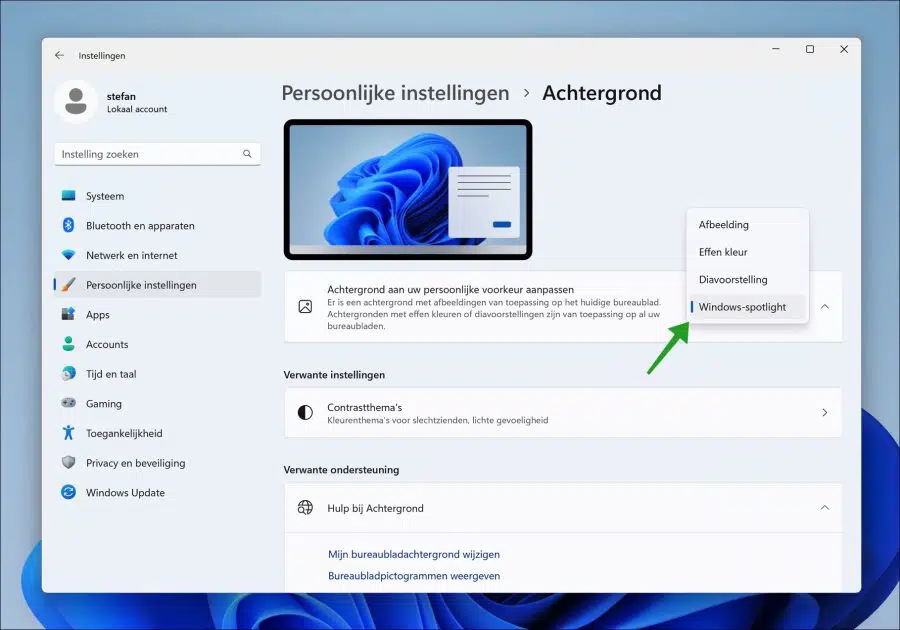Choose Effen kleur in the dropdown list

click(747, 252)
